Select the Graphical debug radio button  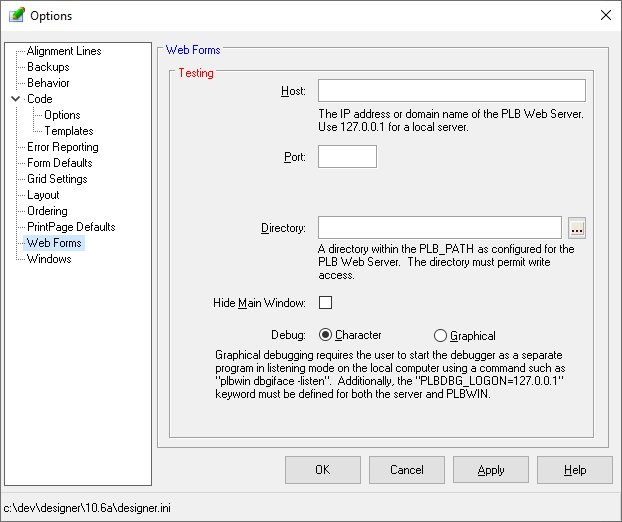[440, 336]
